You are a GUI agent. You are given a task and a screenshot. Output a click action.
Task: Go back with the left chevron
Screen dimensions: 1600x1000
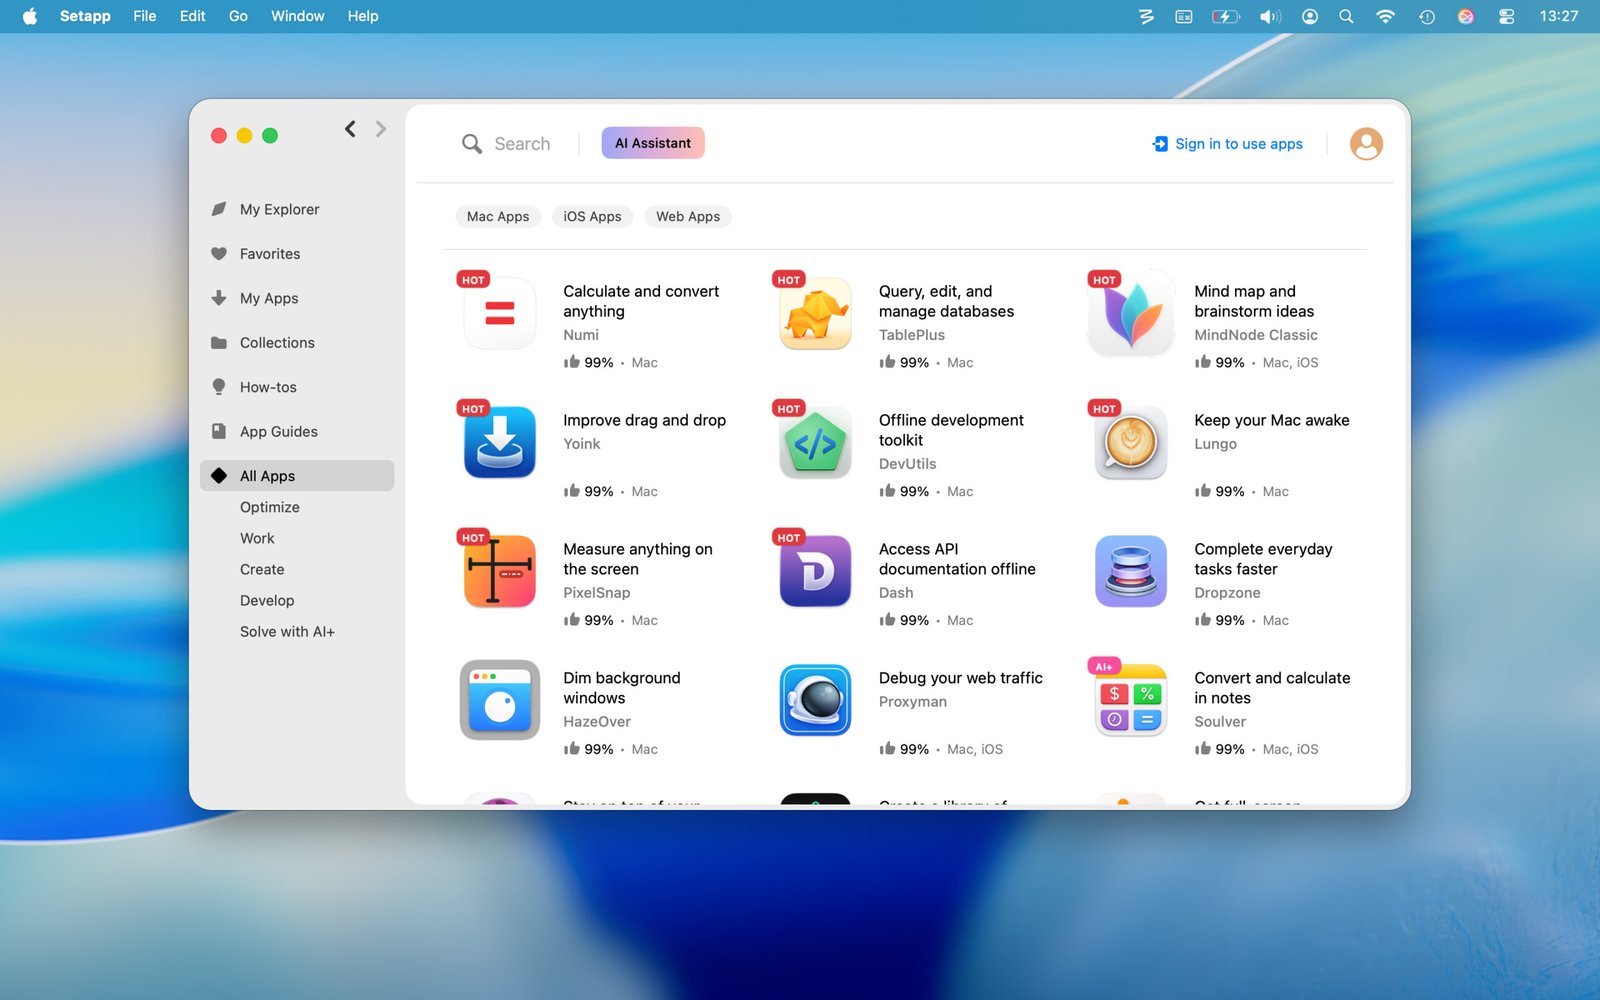pyautogui.click(x=350, y=129)
